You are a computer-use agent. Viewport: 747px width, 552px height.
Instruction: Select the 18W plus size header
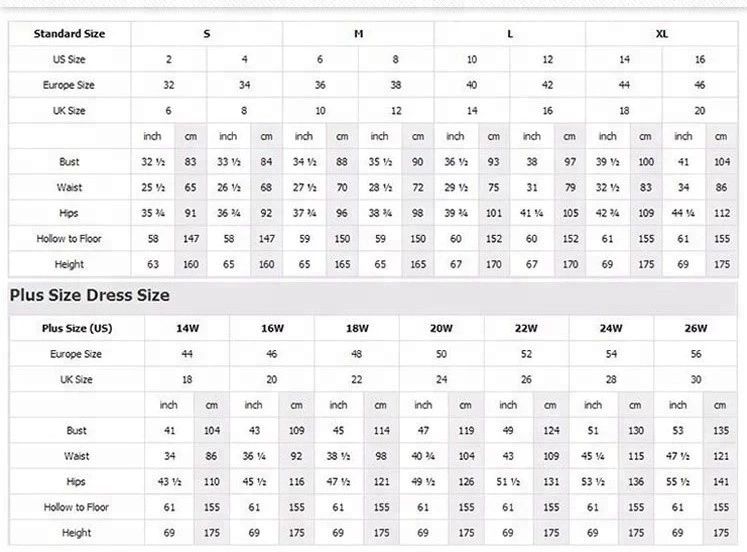click(x=357, y=328)
